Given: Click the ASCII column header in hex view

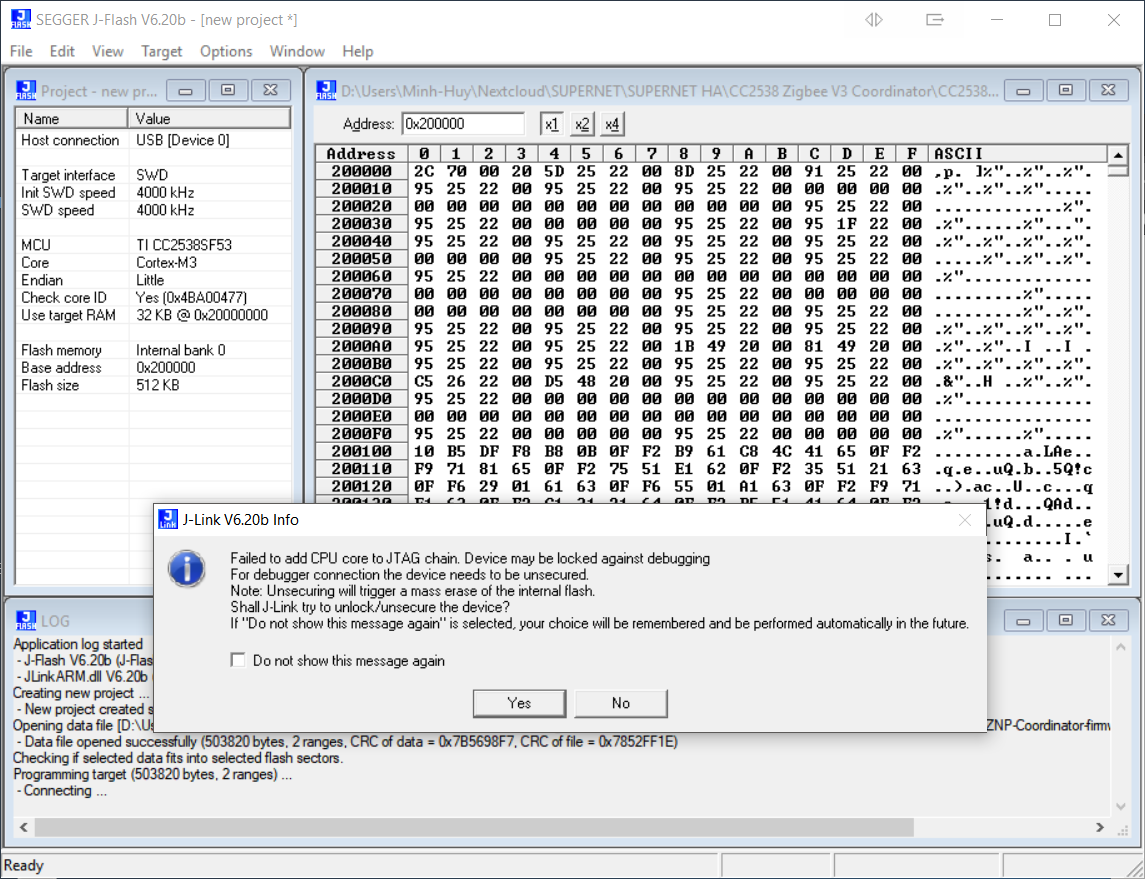Looking at the screenshot, I should pyautogui.click(x=1018, y=153).
